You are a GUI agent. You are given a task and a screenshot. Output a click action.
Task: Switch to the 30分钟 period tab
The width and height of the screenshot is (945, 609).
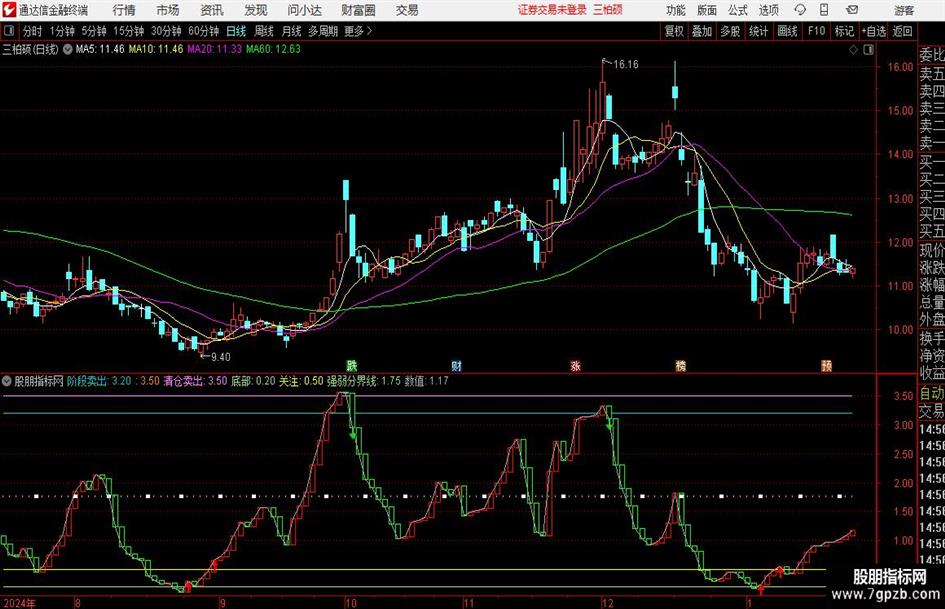point(166,31)
